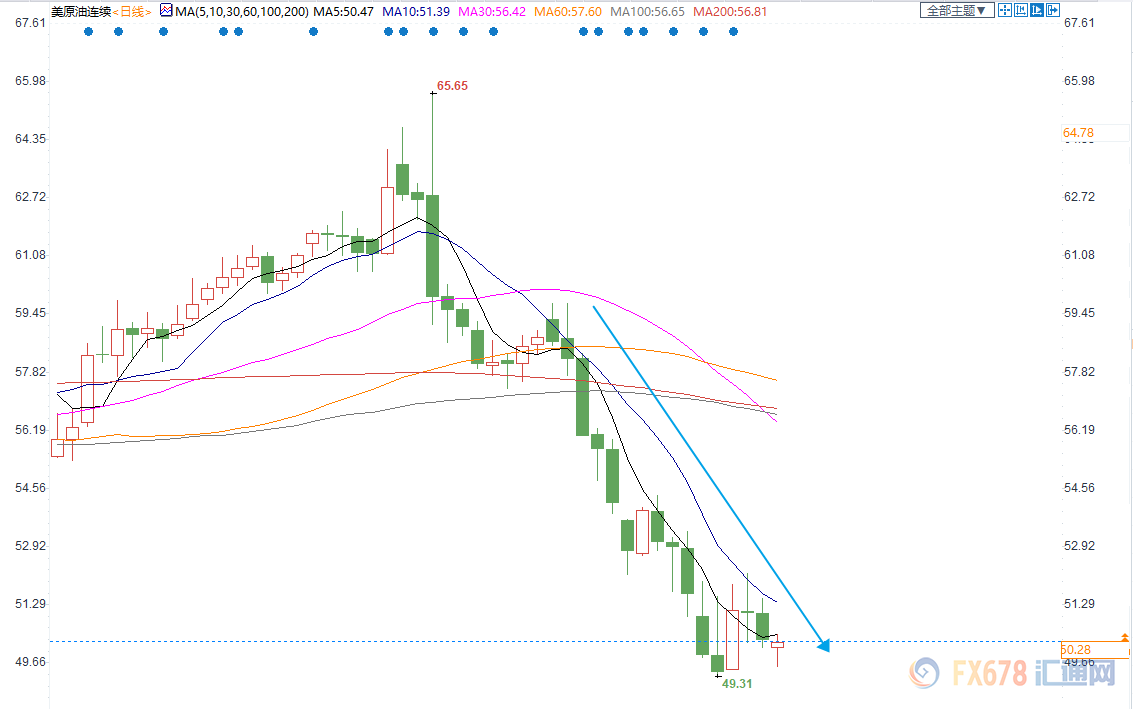
Task: Click the 65.65 high price label
Action: (452, 86)
